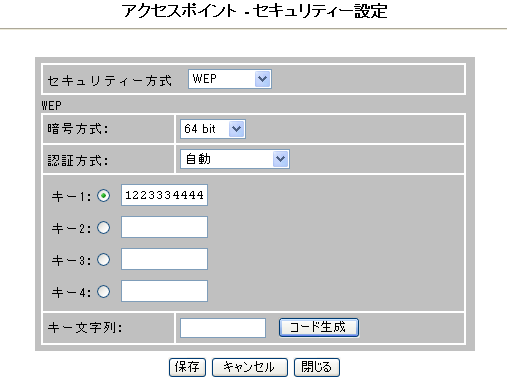Open the 暗号方式 64 bit dropdown
This screenshot has height=386, width=507.
point(213,129)
